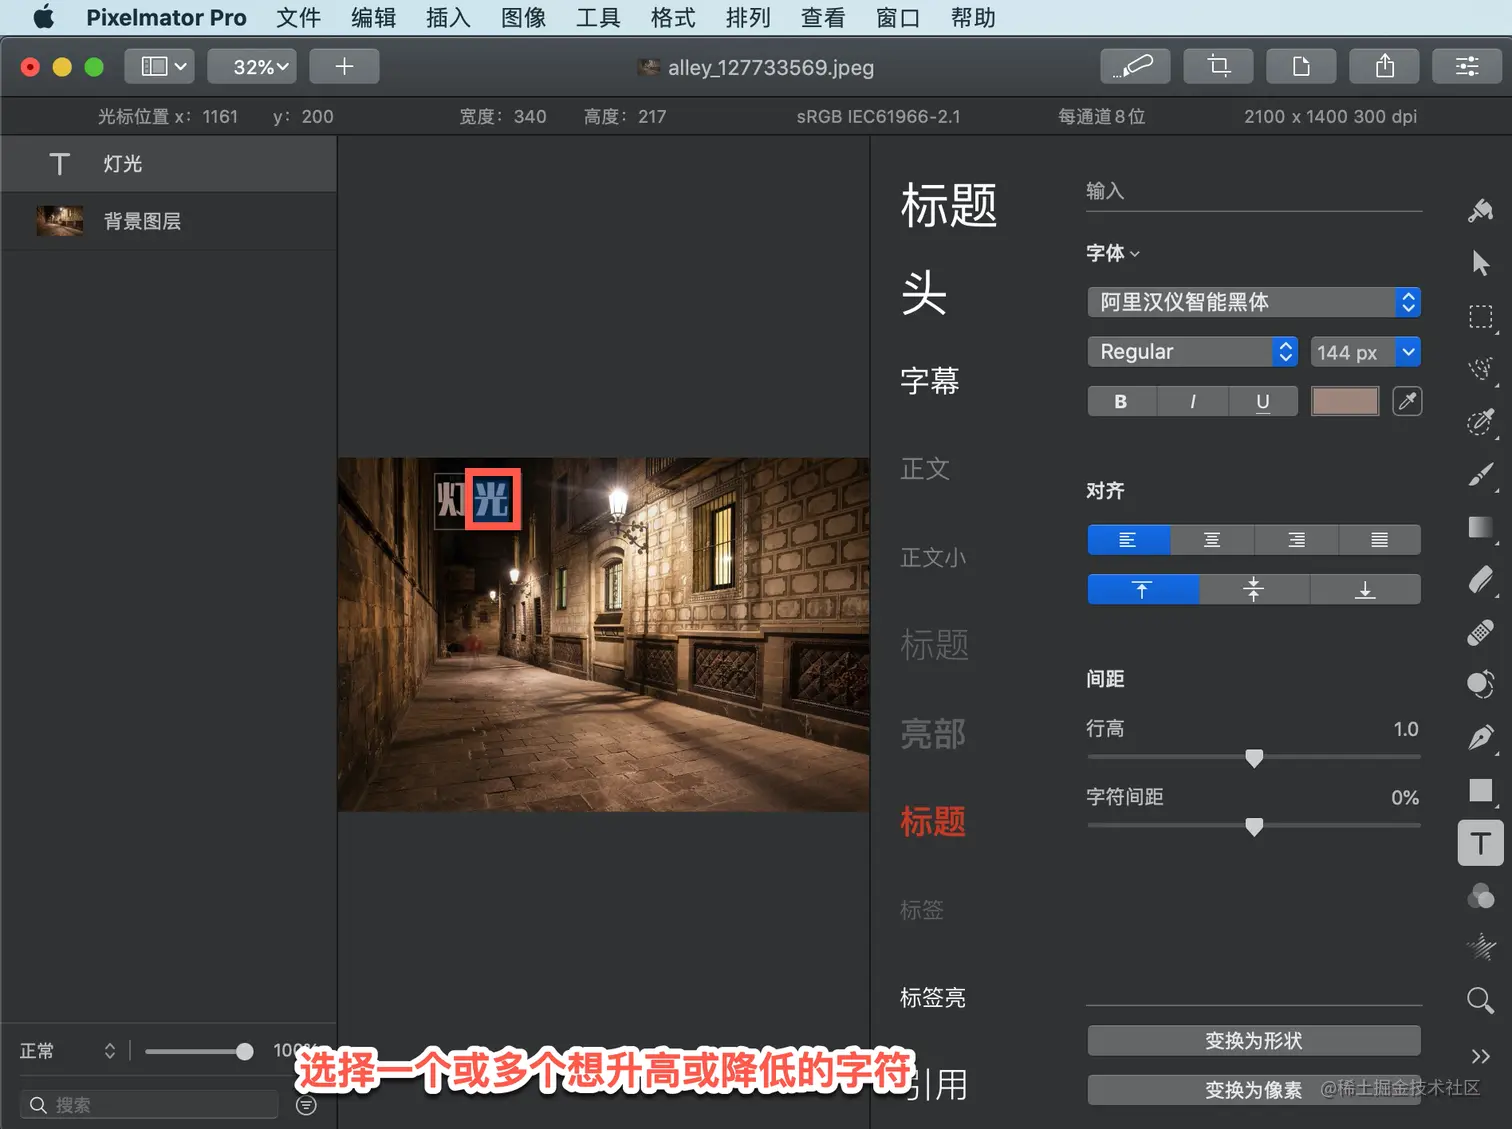Open the 32% zoom level dropdown
Image resolution: width=1512 pixels, height=1129 pixels.
252,66
